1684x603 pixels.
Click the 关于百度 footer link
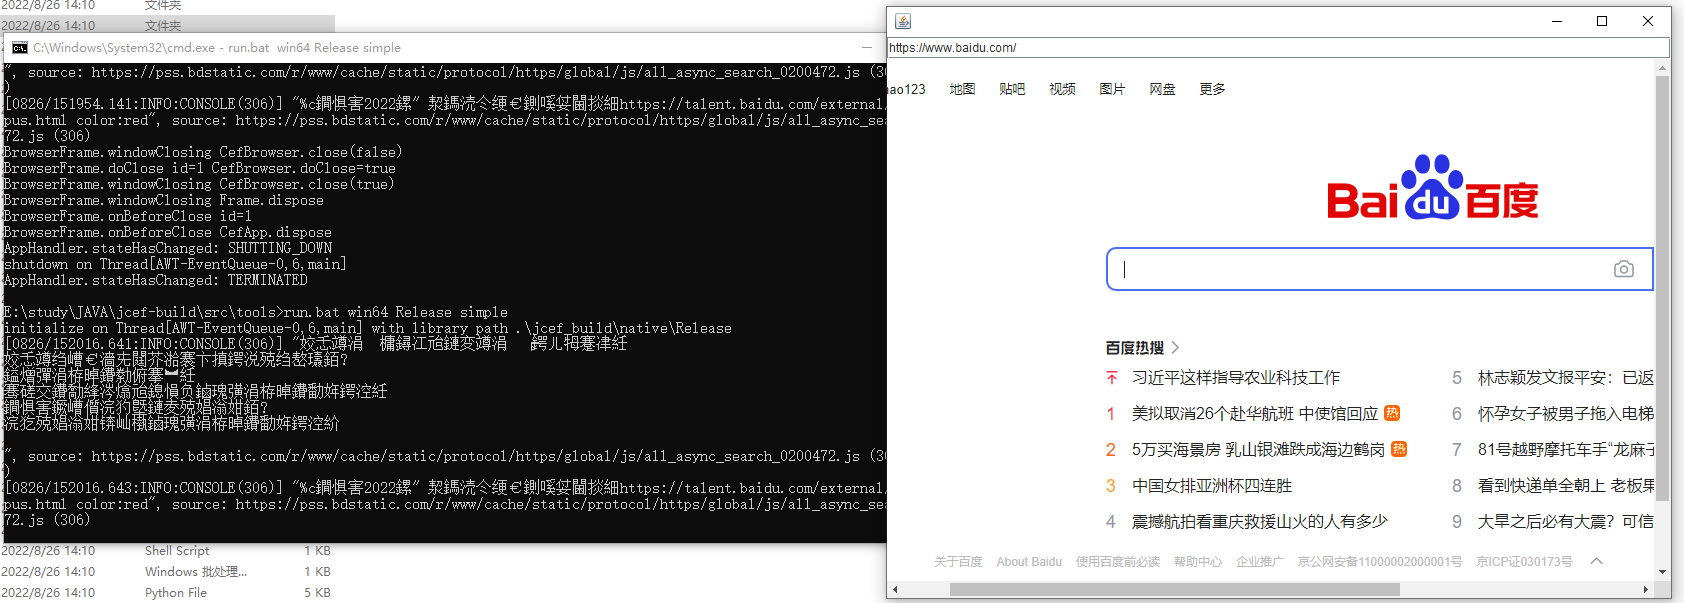[x=958, y=562]
